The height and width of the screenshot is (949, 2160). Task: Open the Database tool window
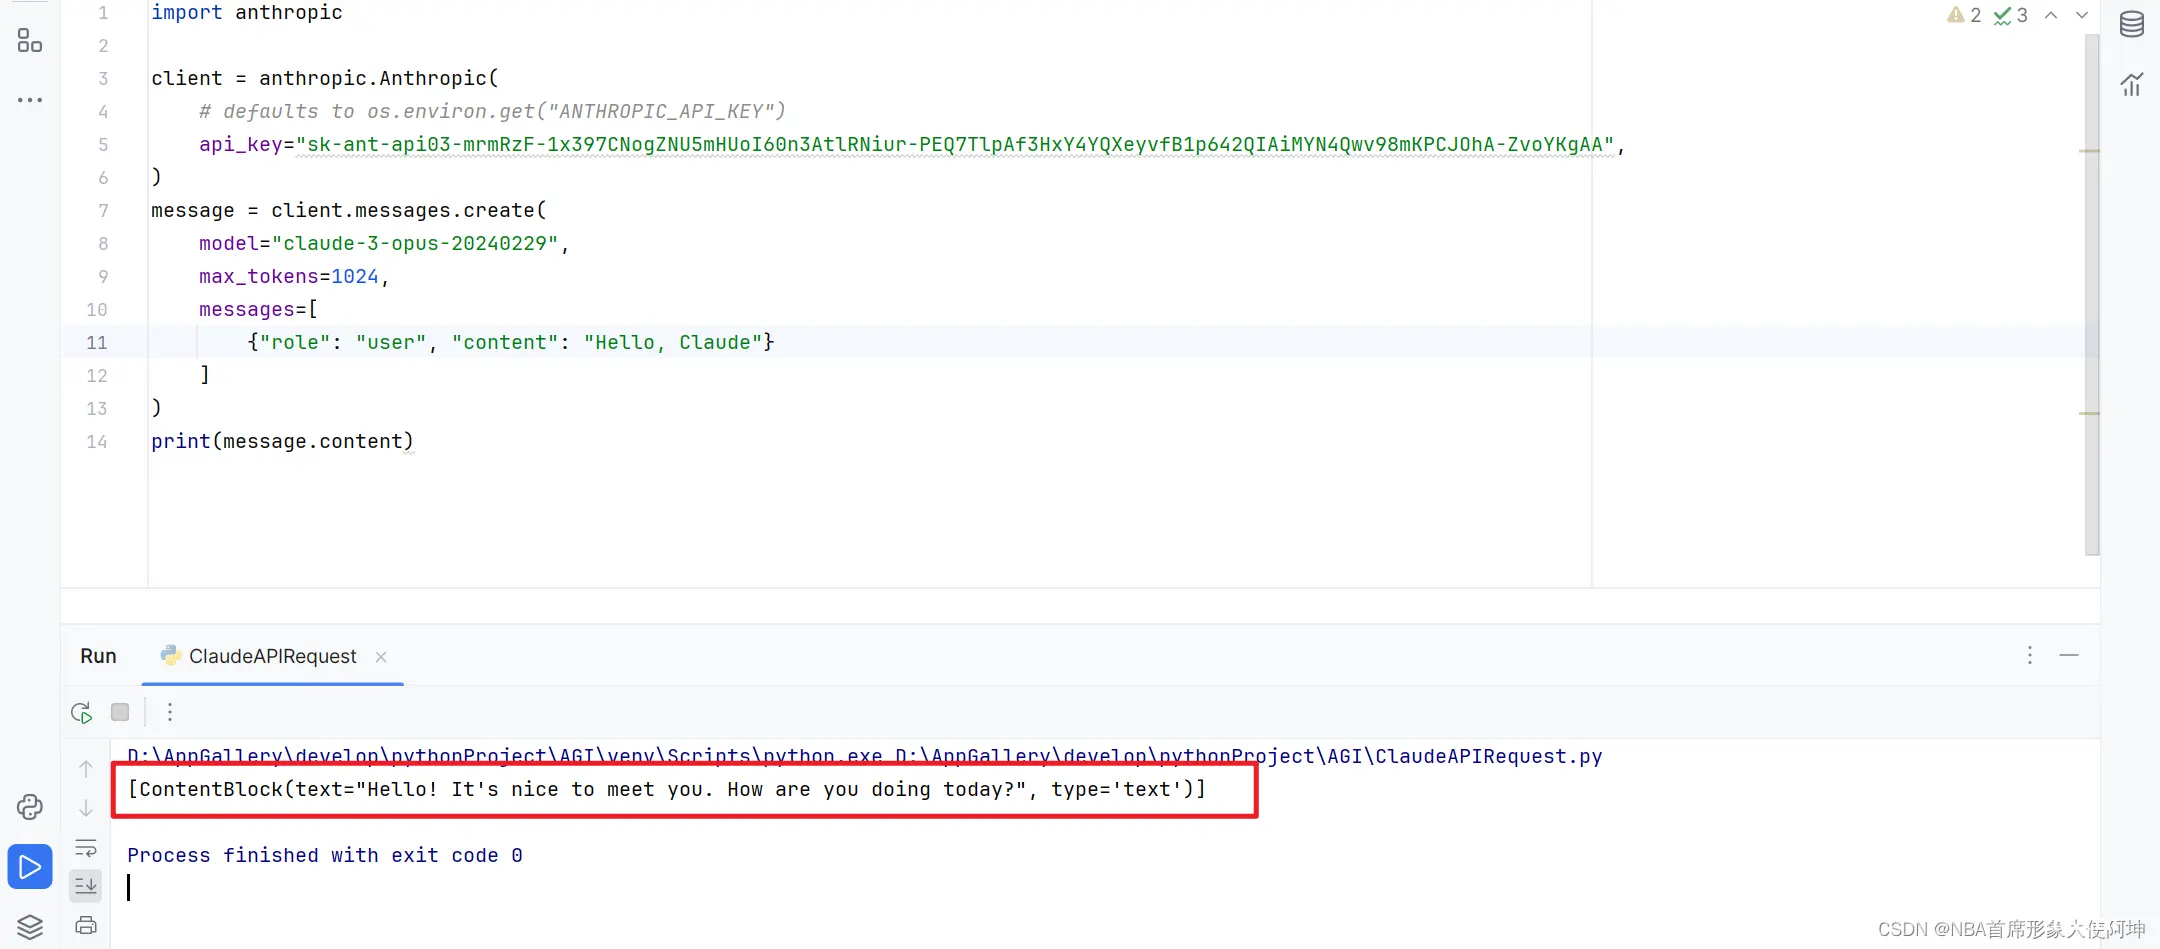click(x=2132, y=24)
